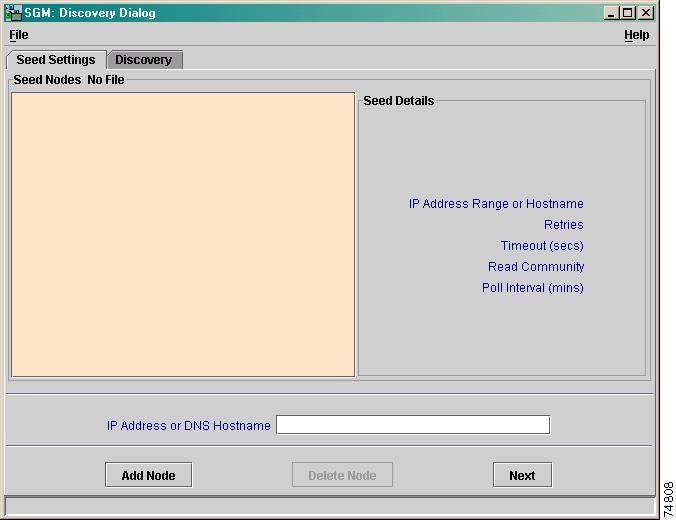This screenshot has width=676, height=520.
Task: Click the IP Address or DNS Hostname label
Action: [189, 426]
